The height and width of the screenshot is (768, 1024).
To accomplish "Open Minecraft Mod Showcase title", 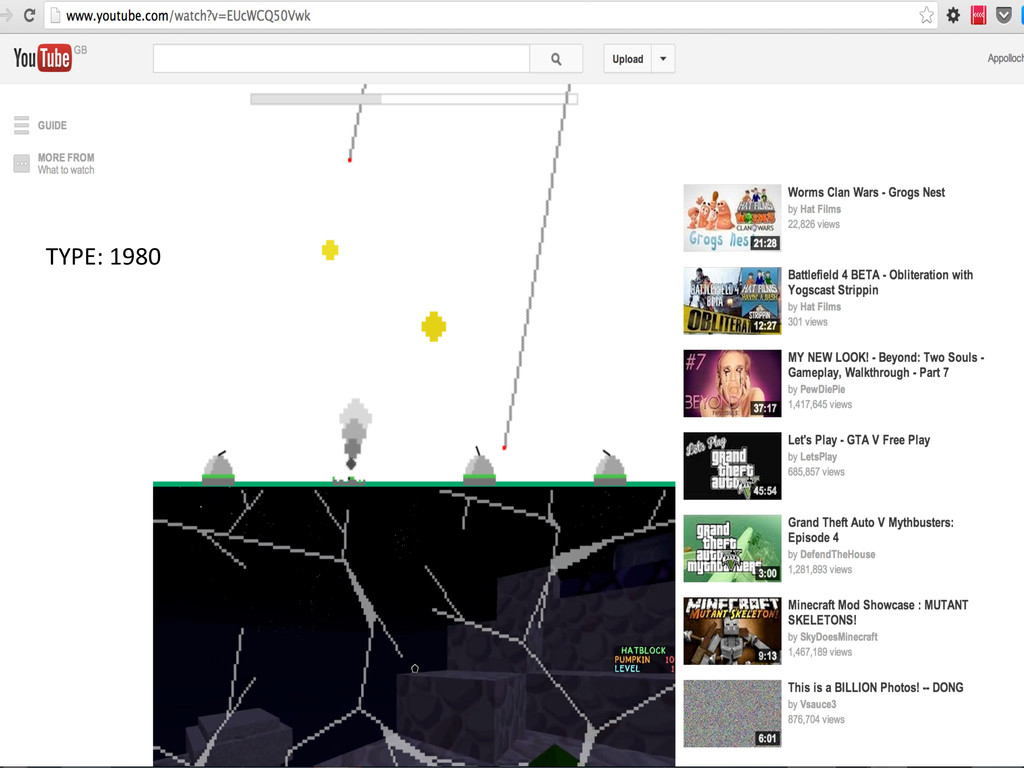I will [878, 612].
